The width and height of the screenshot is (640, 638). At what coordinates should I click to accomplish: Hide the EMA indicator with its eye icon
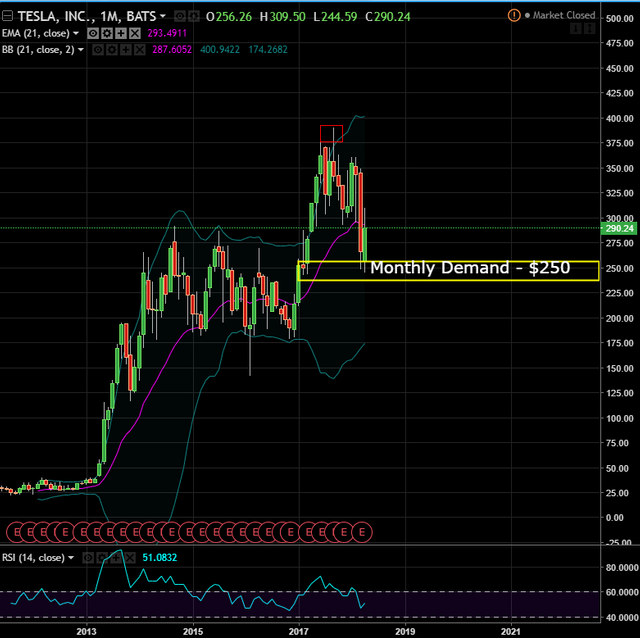tap(93, 33)
